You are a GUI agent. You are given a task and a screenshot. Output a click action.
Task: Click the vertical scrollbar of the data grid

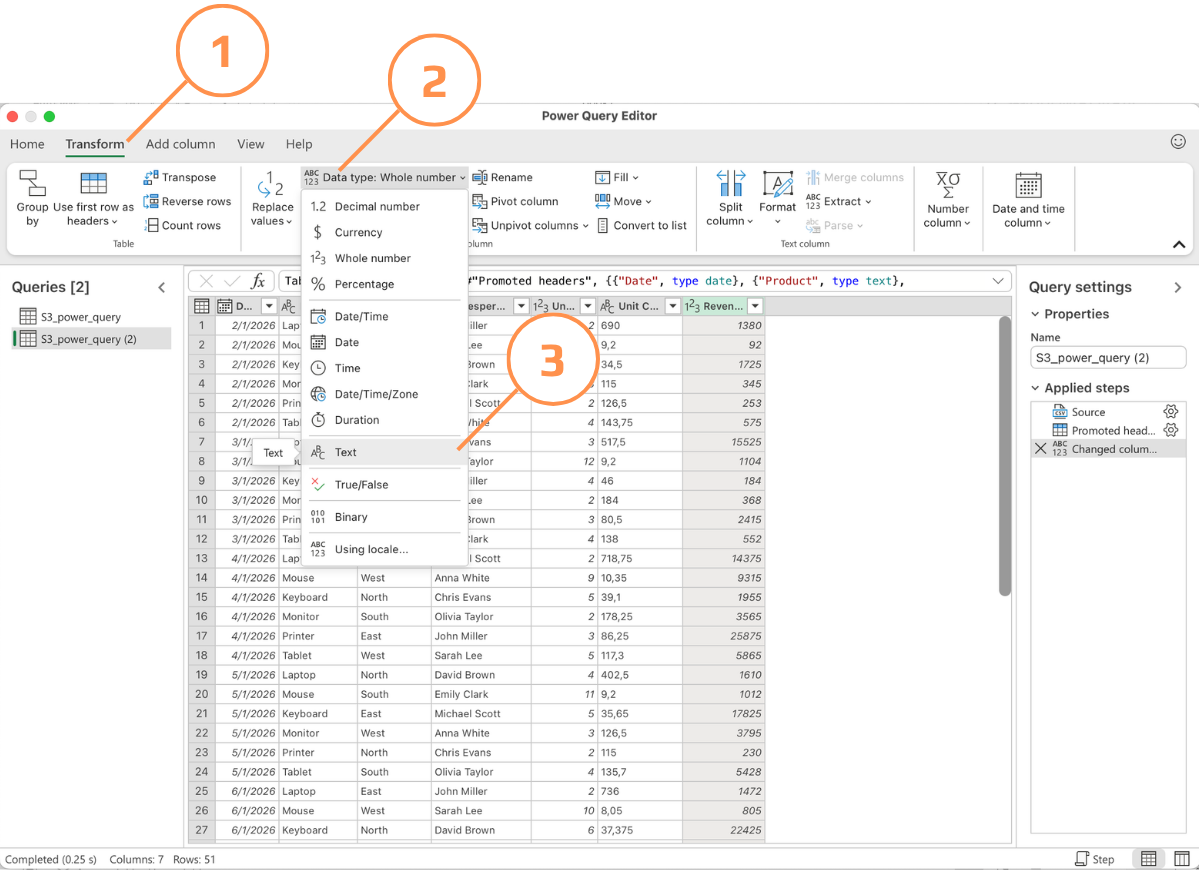coord(1005,456)
